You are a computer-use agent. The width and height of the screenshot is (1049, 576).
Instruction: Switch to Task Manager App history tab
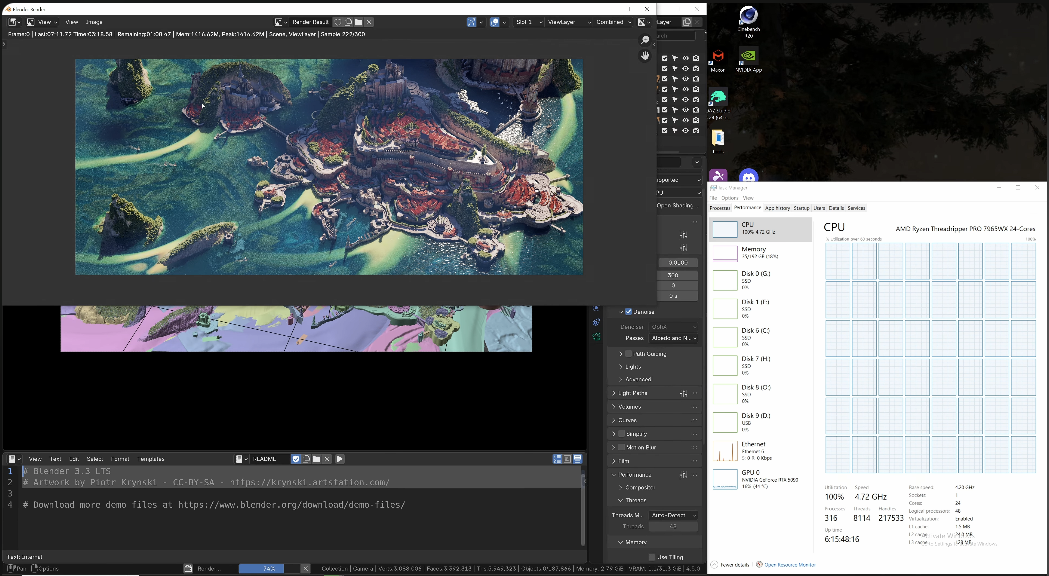click(777, 208)
